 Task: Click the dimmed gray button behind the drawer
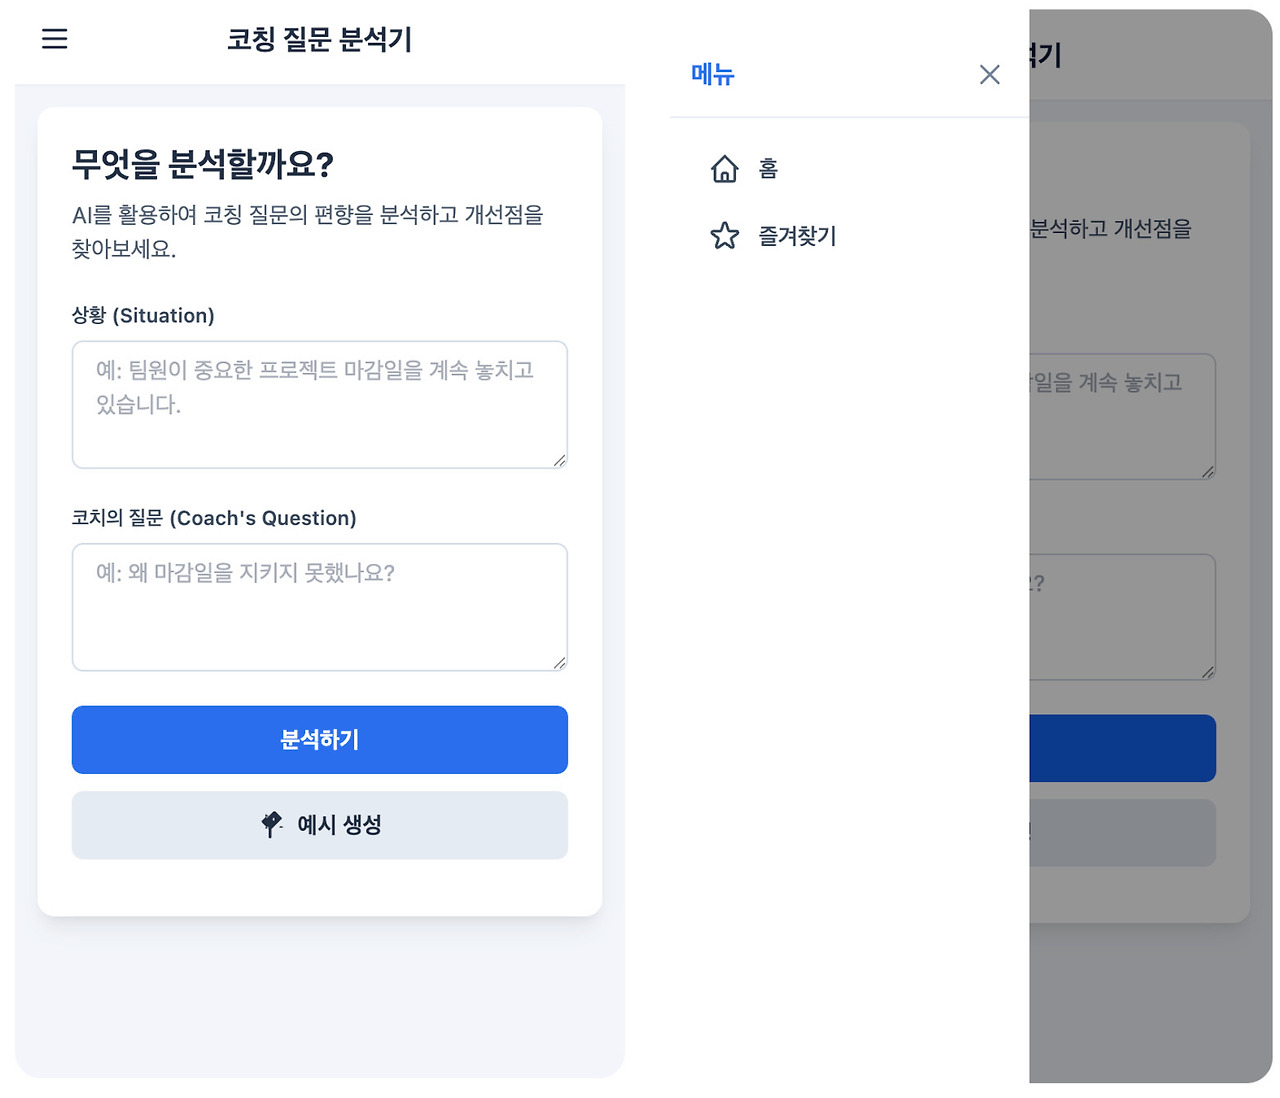[1122, 832]
